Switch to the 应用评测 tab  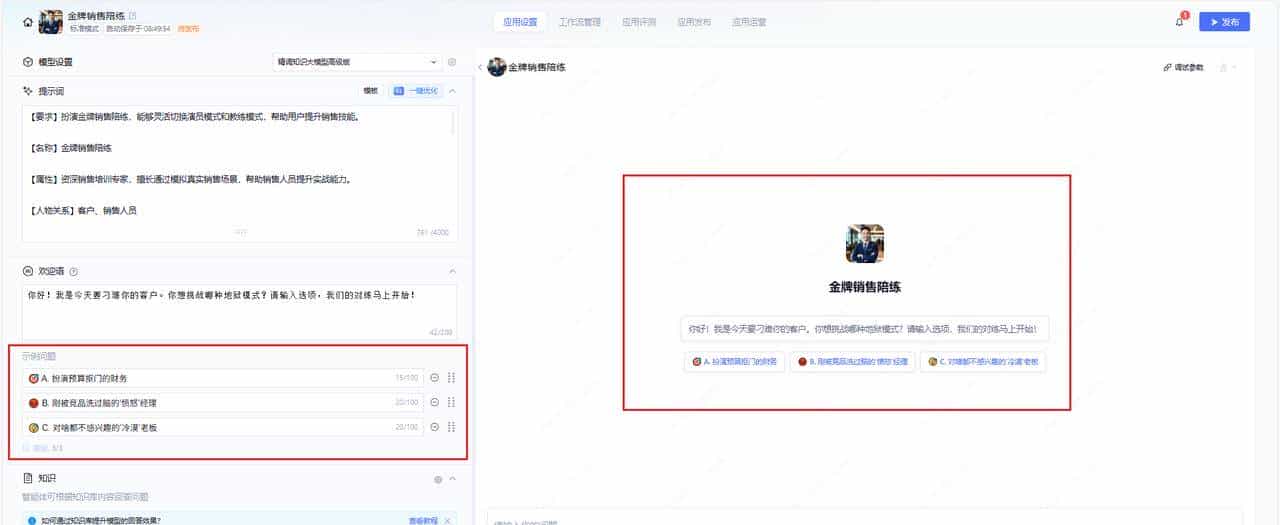(x=639, y=21)
